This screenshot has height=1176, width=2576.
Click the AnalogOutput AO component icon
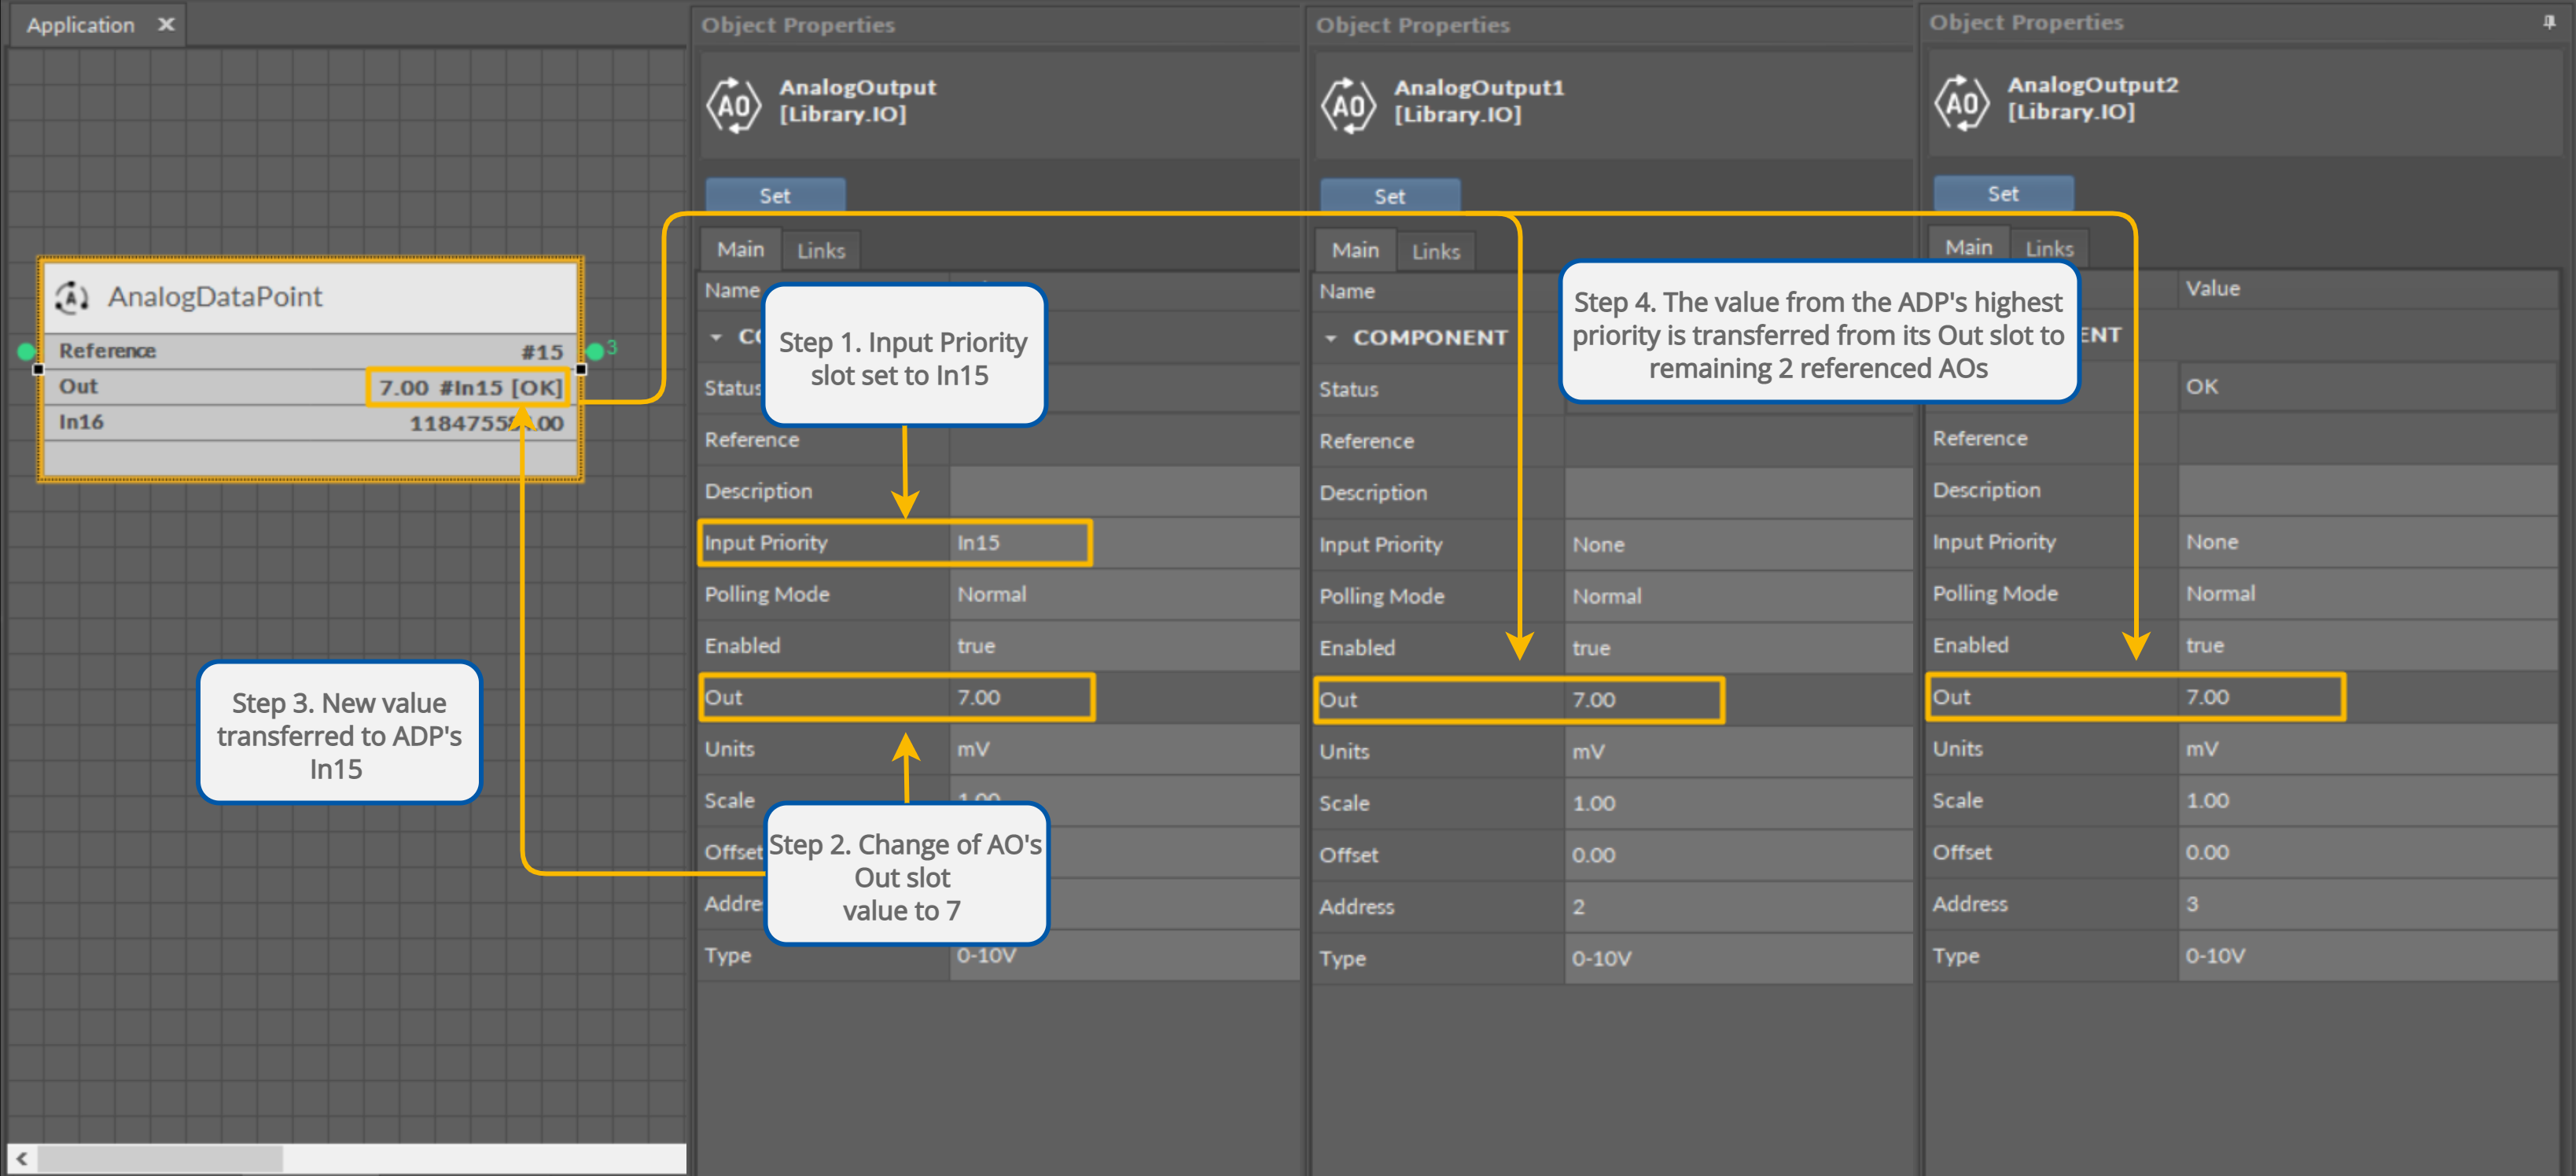(x=735, y=105)
